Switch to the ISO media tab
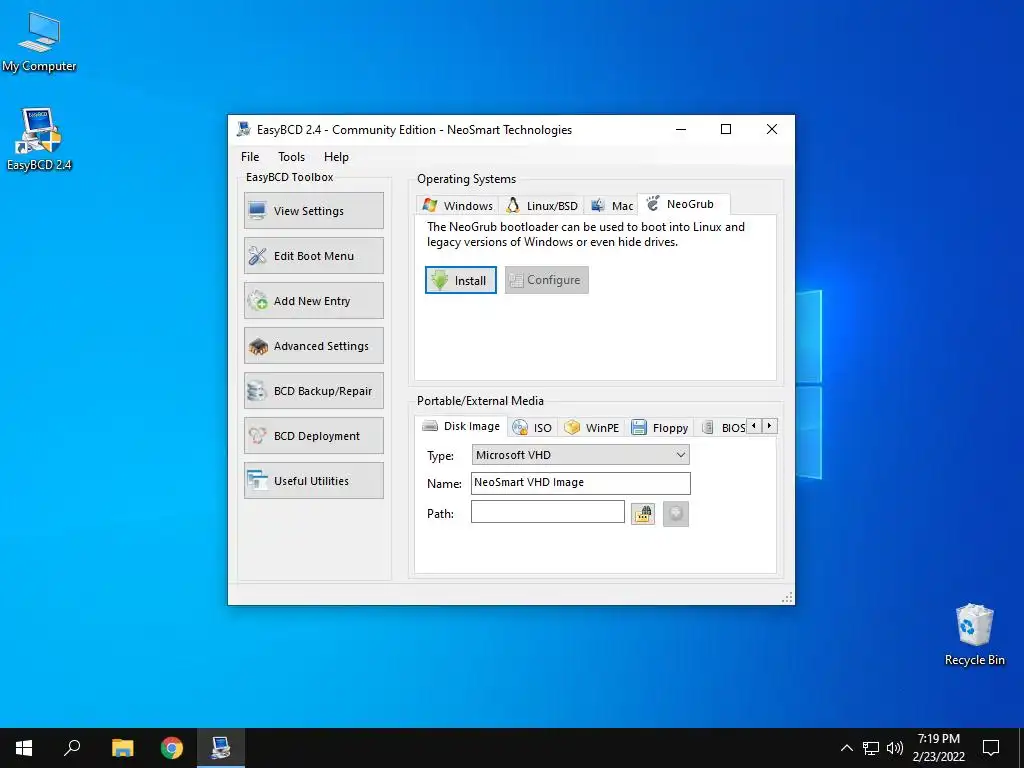This screenshot has height=768, width=1024. point(533,428)
